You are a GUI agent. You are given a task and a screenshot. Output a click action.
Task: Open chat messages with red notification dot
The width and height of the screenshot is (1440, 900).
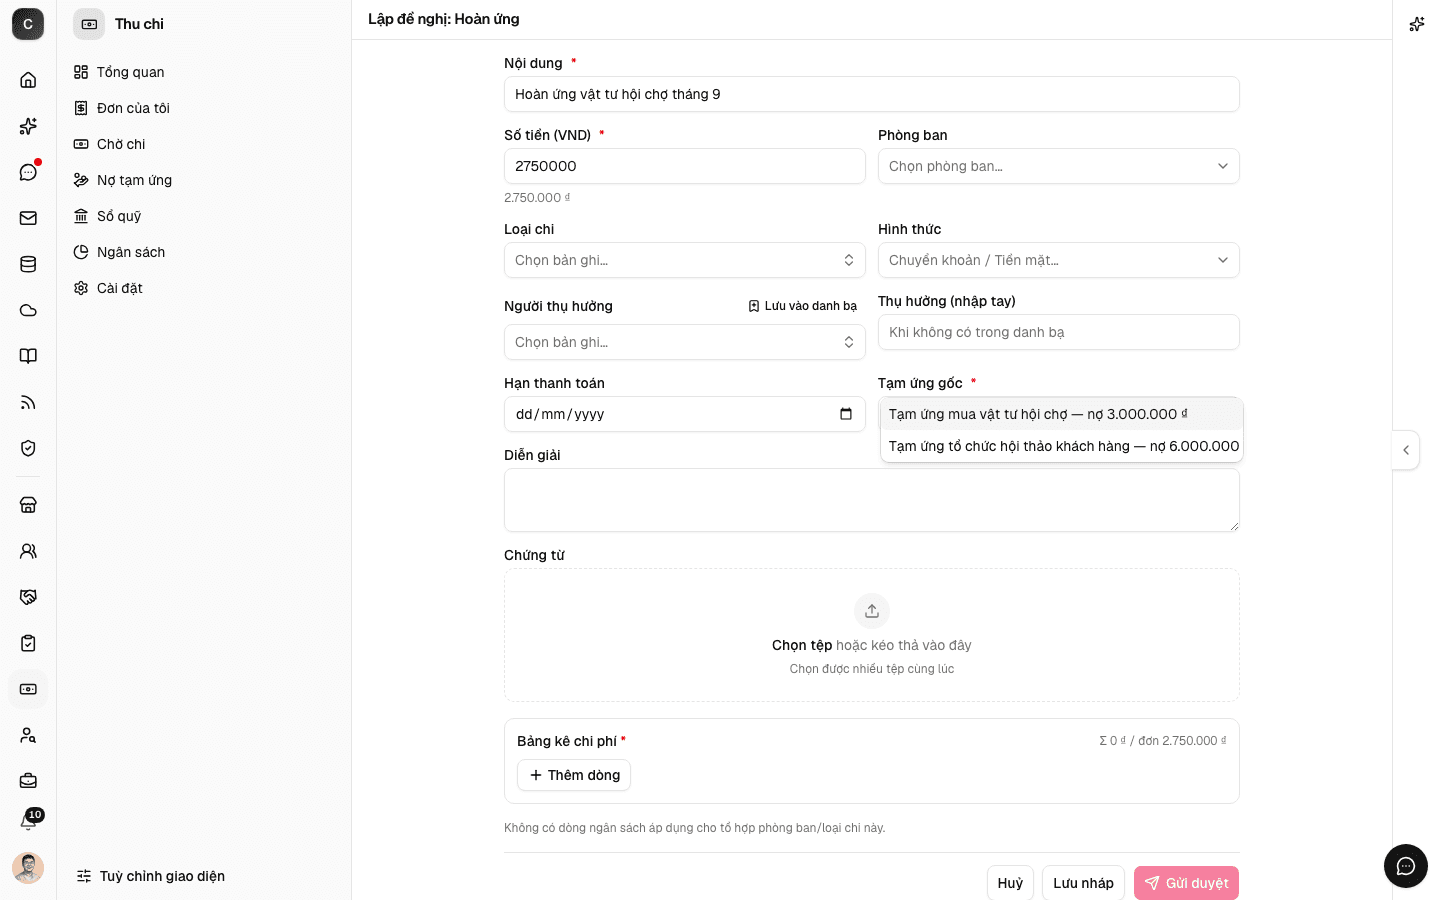[x=28, y=172]
